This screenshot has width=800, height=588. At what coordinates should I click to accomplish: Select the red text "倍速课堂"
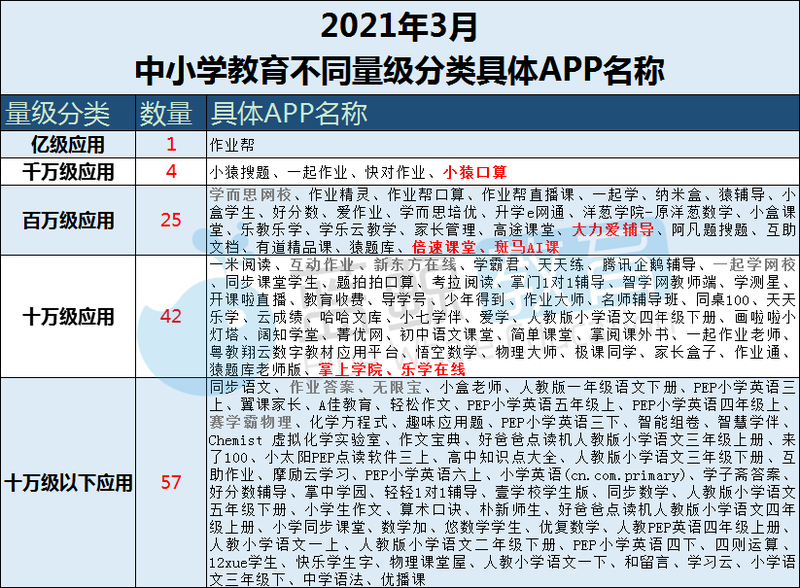pyautogui.click(x=443, y=248)
